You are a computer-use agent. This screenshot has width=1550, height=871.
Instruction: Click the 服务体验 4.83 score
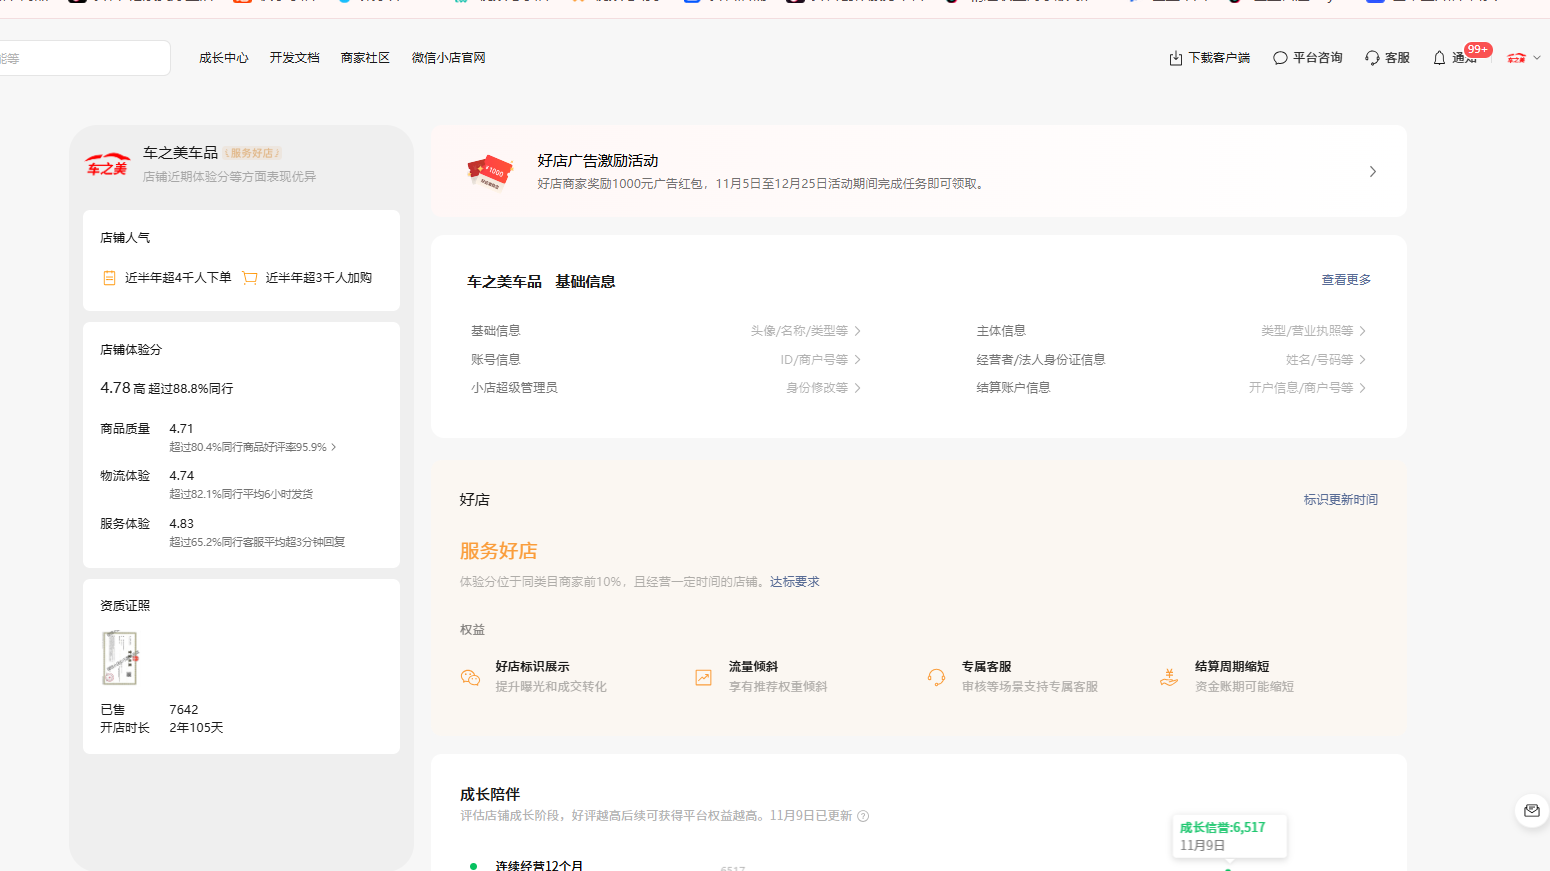[x=182, y=524]
